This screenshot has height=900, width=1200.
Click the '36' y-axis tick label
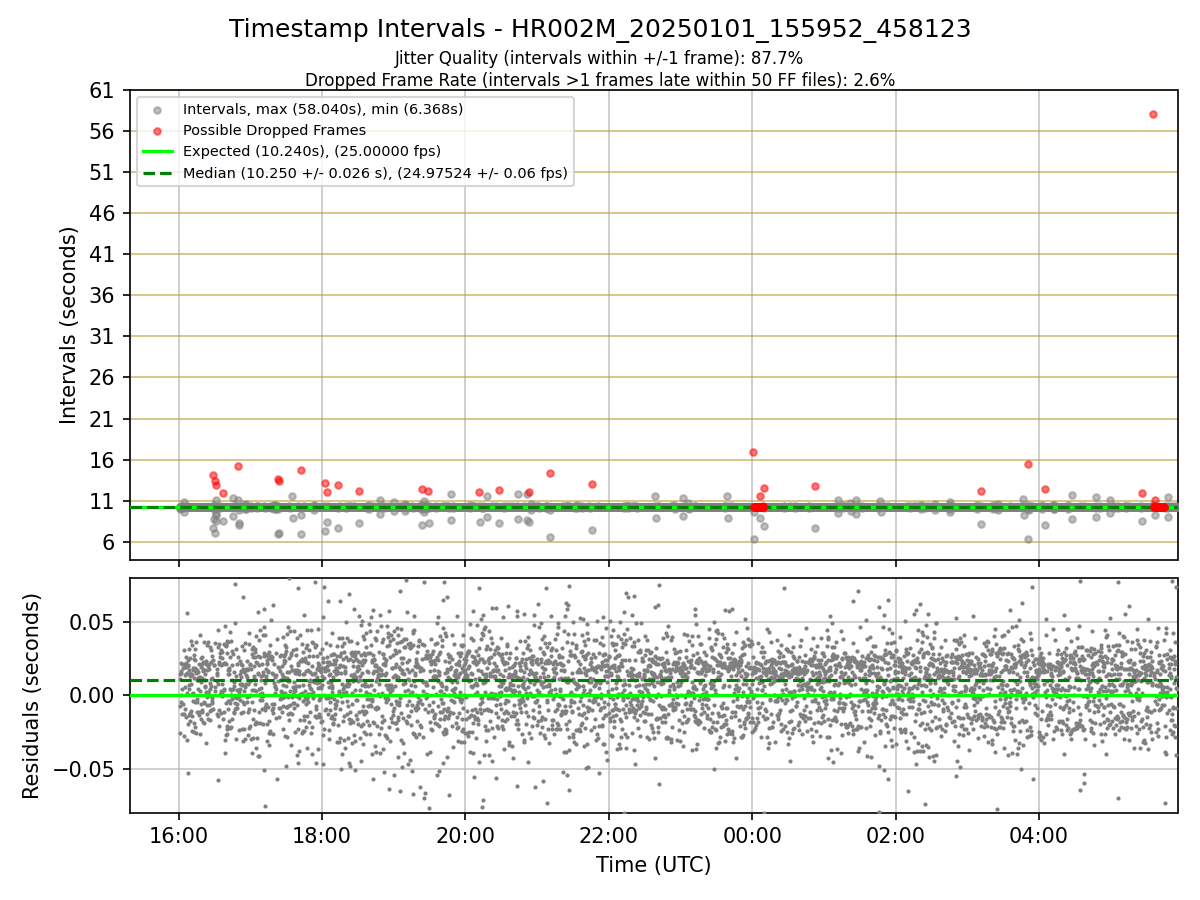[104, 296]
